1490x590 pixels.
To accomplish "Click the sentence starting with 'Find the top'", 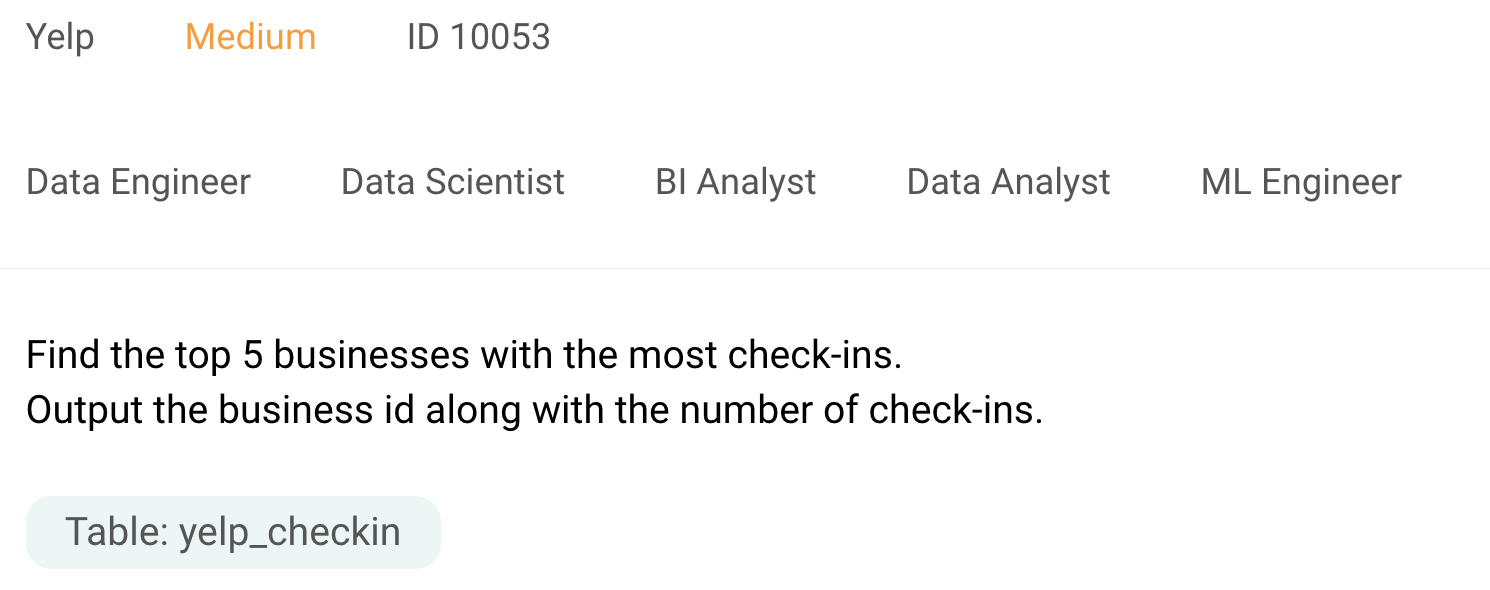I will pos(464,355).
